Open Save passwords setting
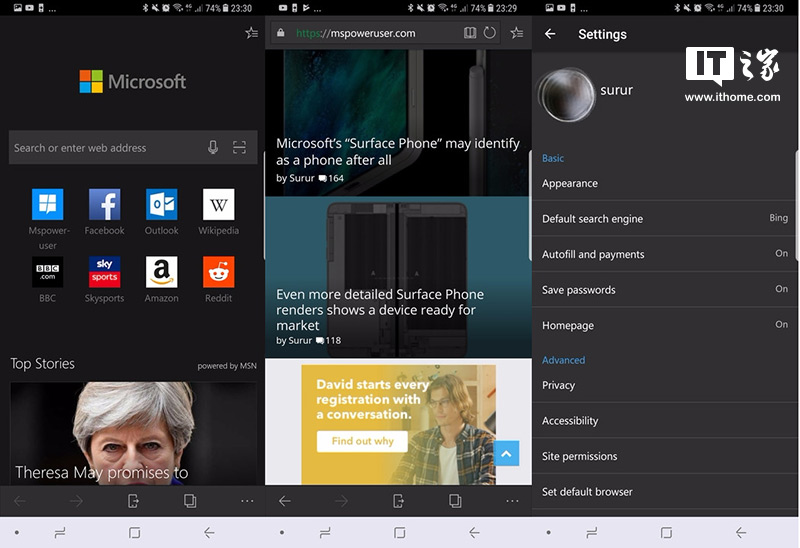This screenshot has width=800, height=548. [665, 290]
